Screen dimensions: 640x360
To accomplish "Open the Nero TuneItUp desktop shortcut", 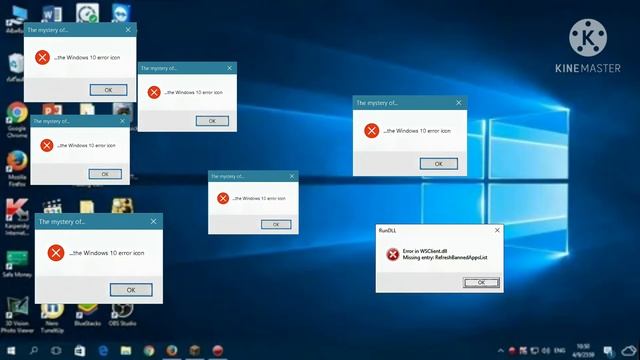I will click(52, 318).
